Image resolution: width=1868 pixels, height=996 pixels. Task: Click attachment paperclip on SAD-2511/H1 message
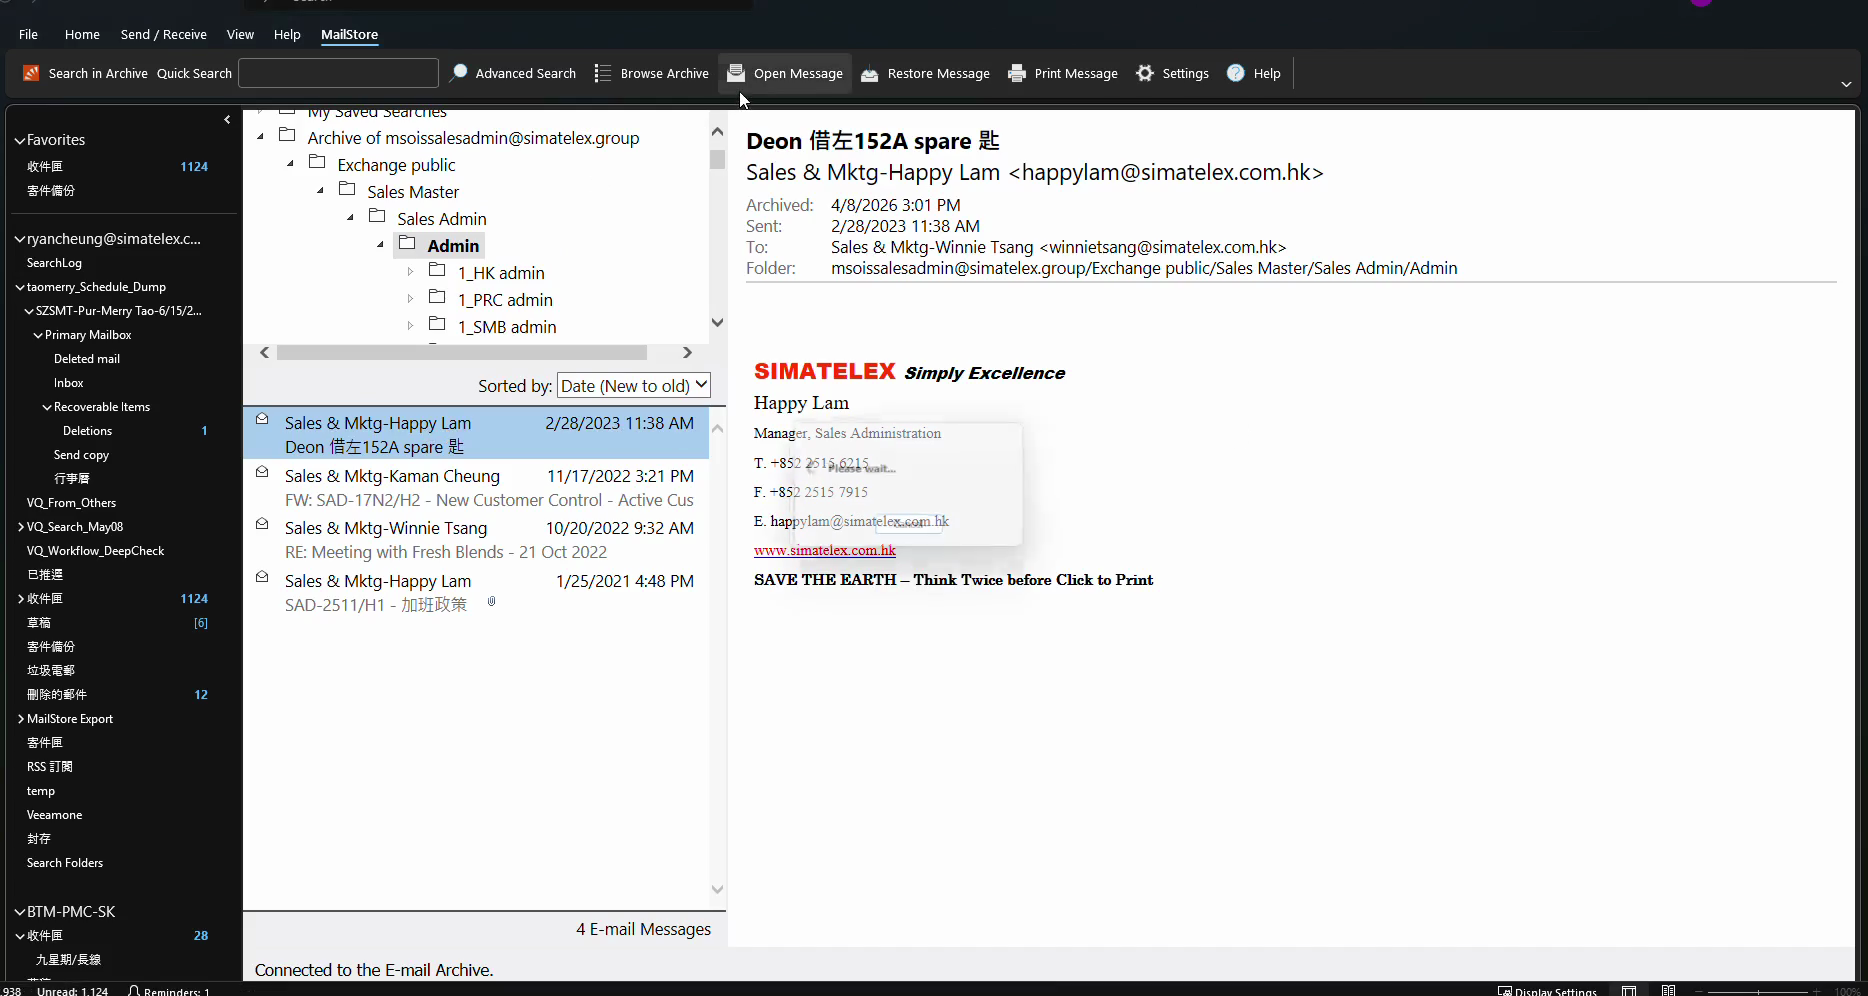pyautogui.click(x=491, y=602)
